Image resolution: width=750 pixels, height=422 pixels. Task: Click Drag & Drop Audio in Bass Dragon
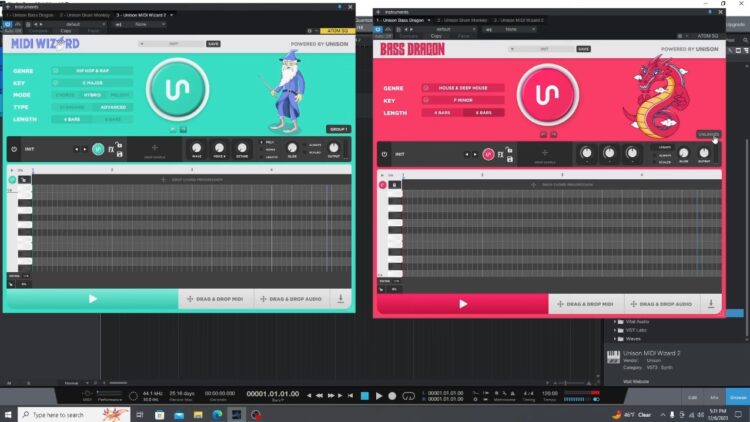[662, 304]
